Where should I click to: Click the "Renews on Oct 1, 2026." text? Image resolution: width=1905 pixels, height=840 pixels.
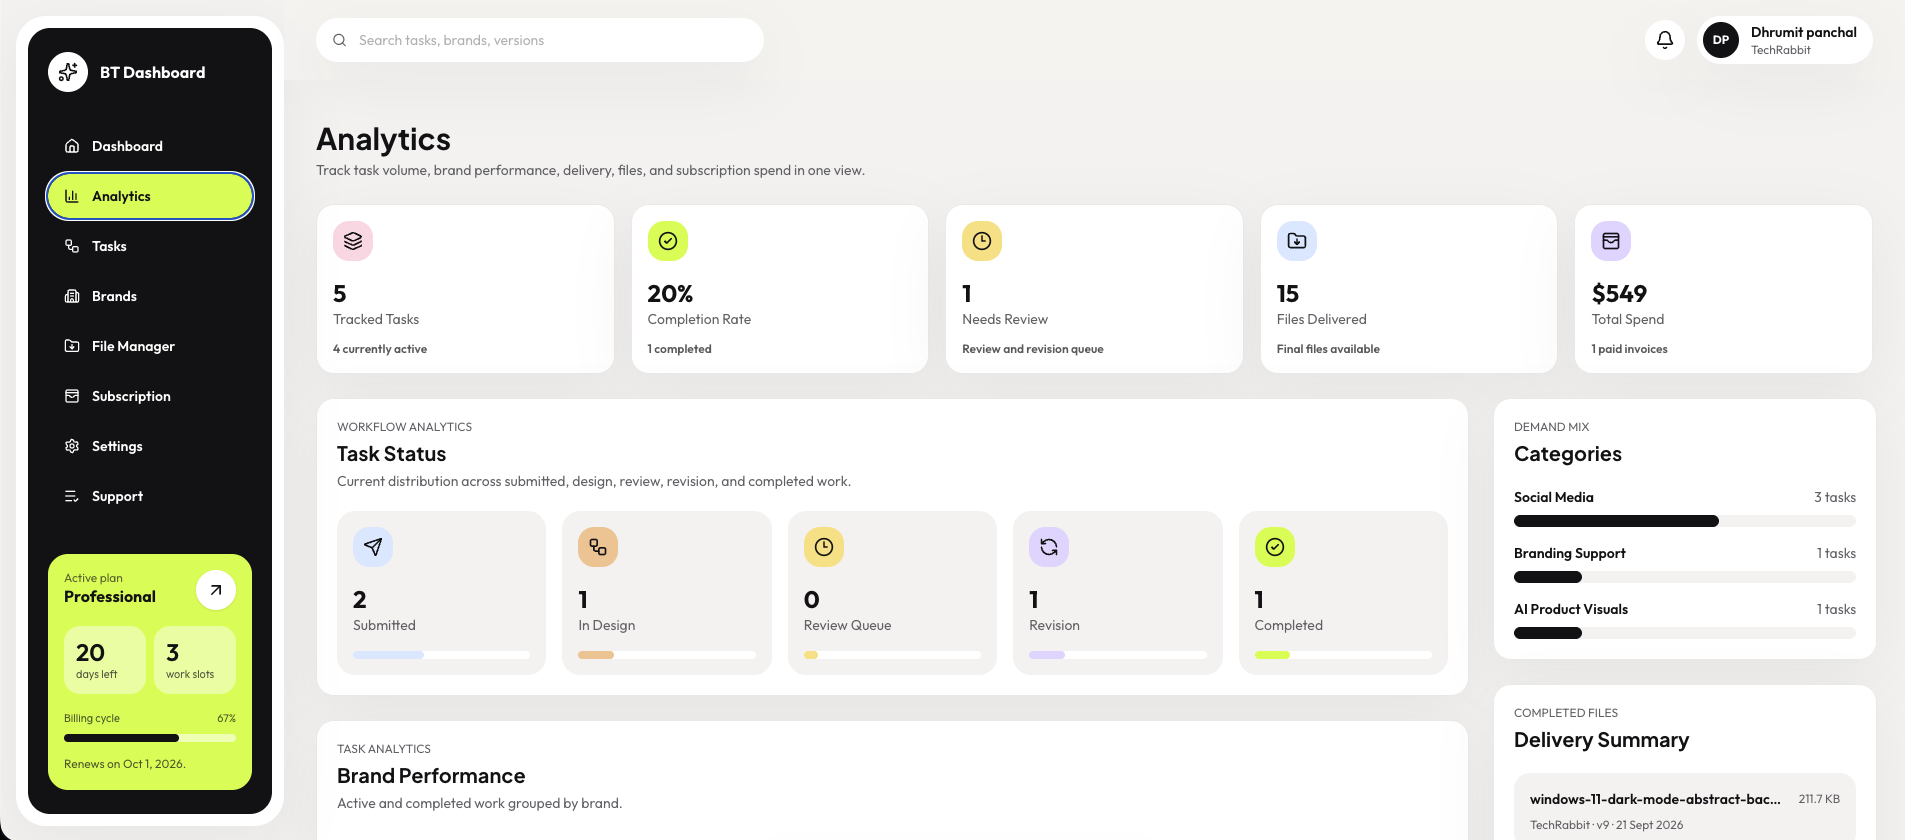coord(125,764)
